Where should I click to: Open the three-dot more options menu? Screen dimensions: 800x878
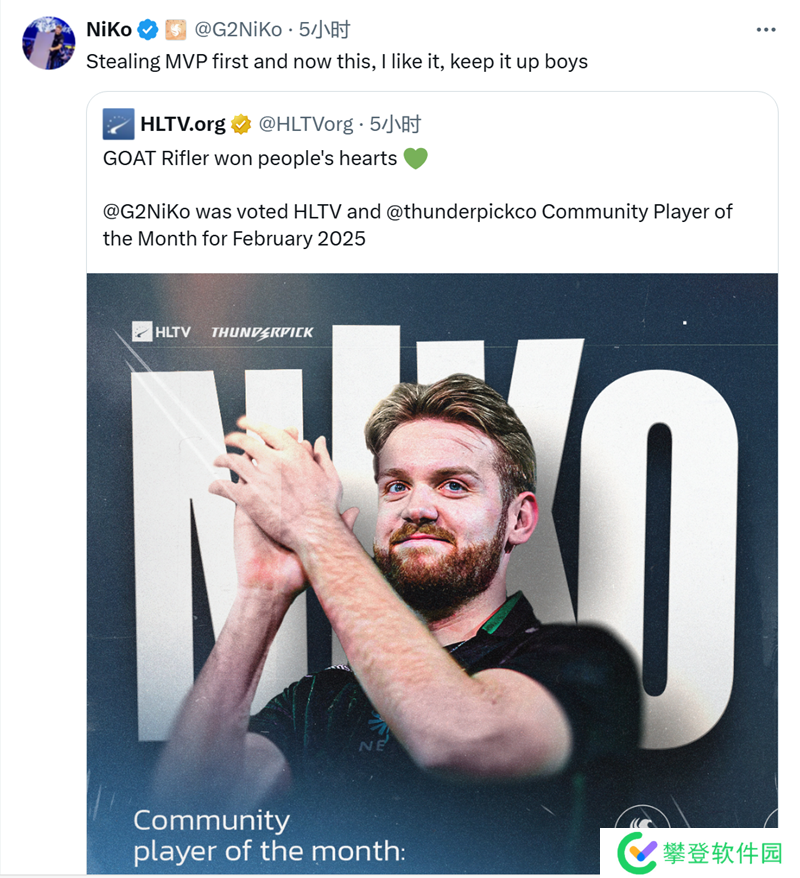[766, 30]
